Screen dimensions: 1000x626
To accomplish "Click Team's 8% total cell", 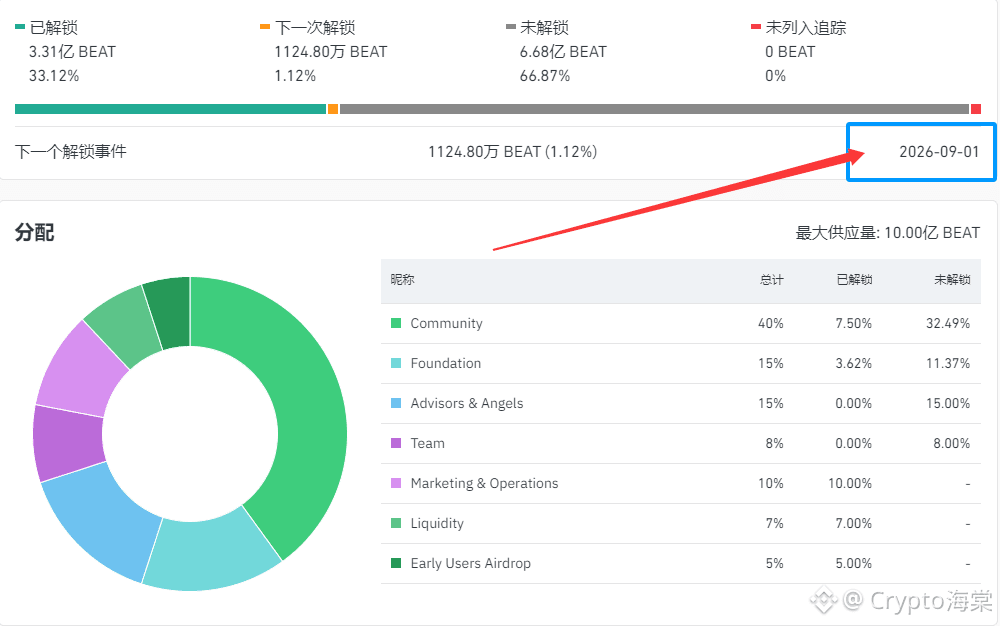I will [x=774, y=443].
